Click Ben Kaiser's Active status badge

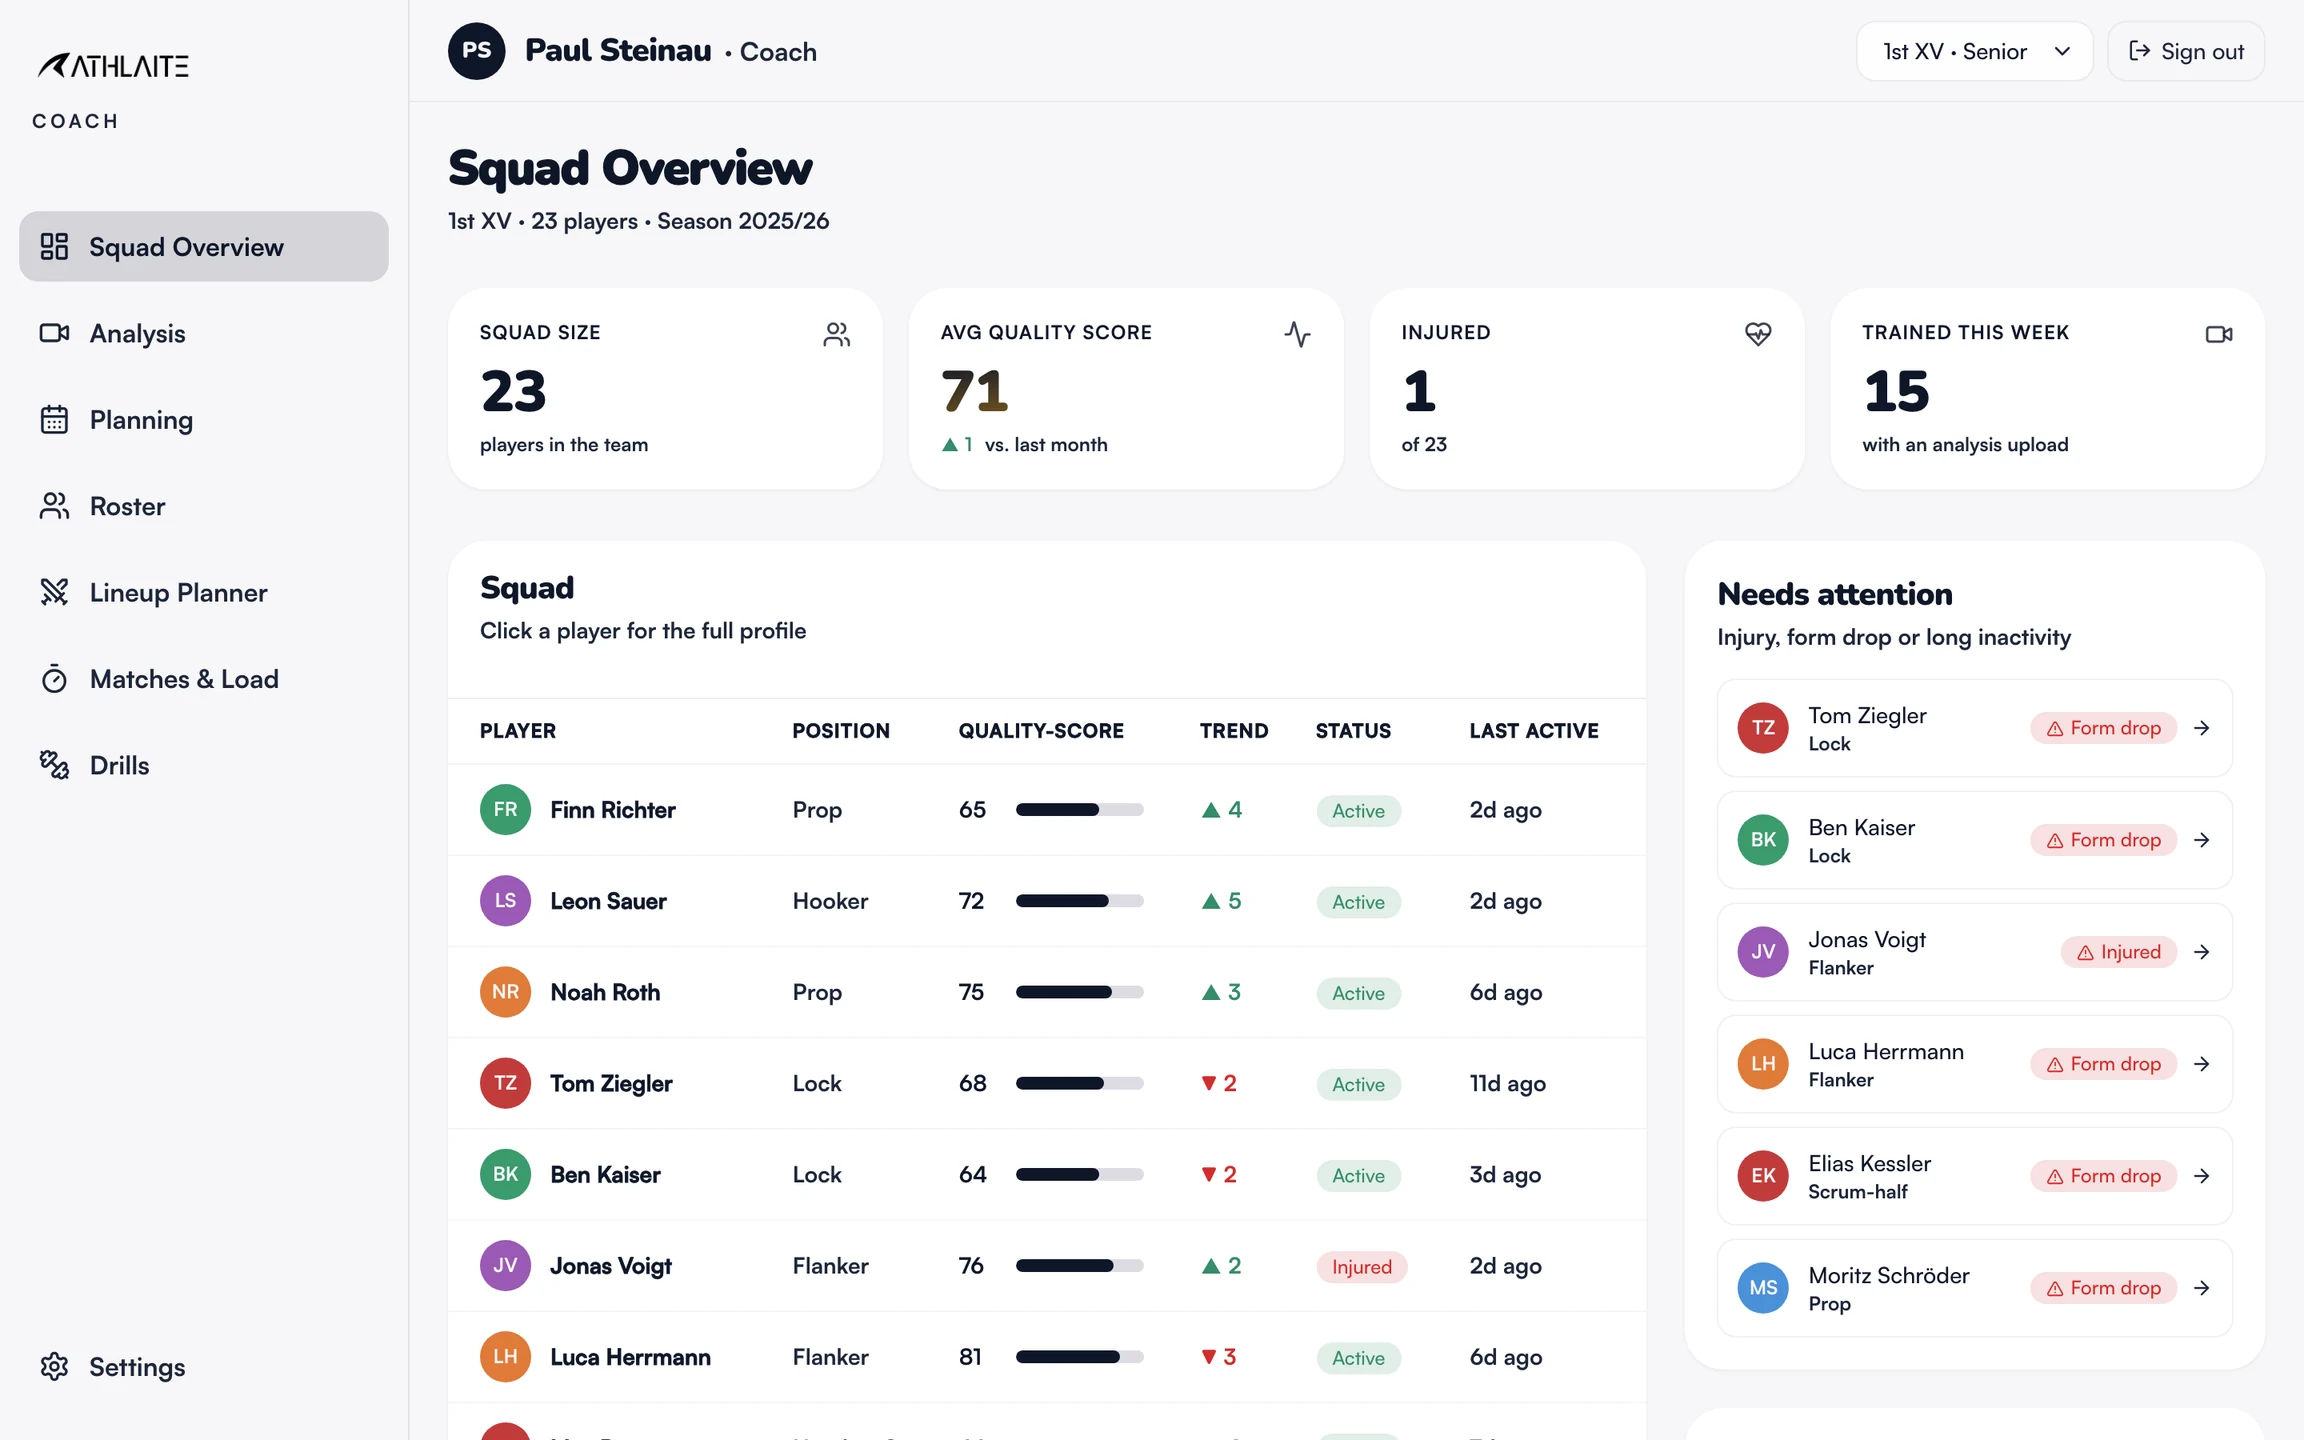coord(1358,1176)
